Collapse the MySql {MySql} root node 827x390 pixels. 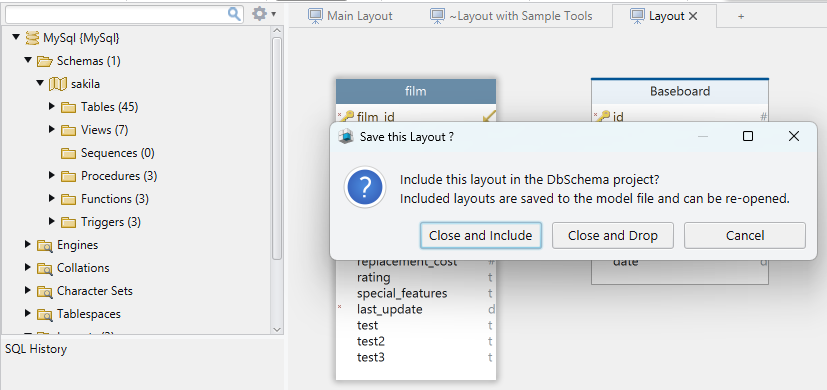point(16,37)
